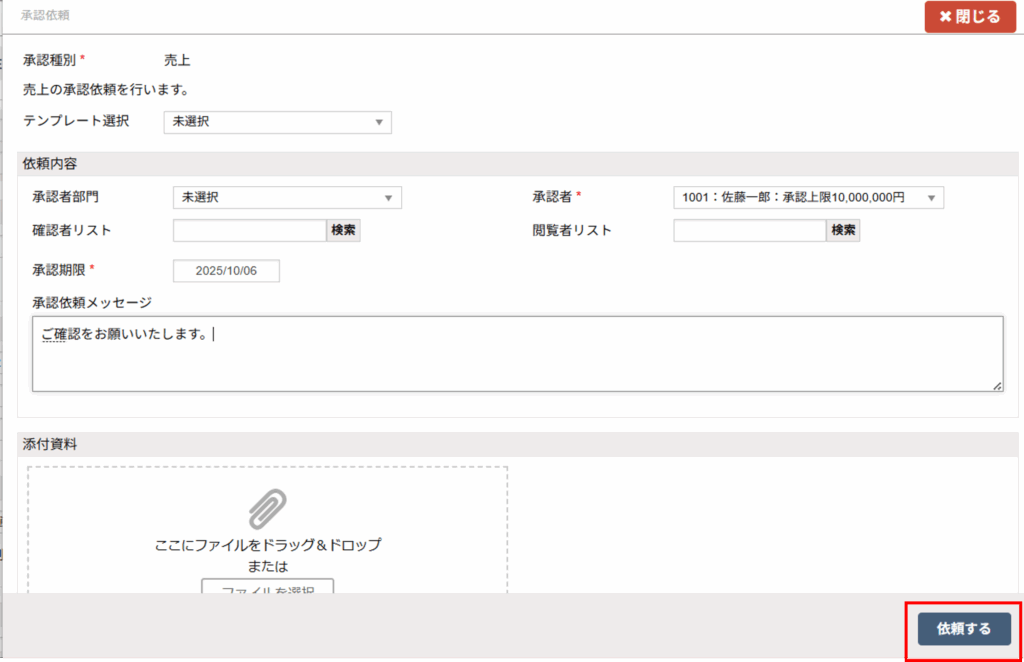Viewport: 1024px width, 662px height.
Task: Open the 承認者 dropdown showing 佐藤一郎
Action: click(808, 198)
